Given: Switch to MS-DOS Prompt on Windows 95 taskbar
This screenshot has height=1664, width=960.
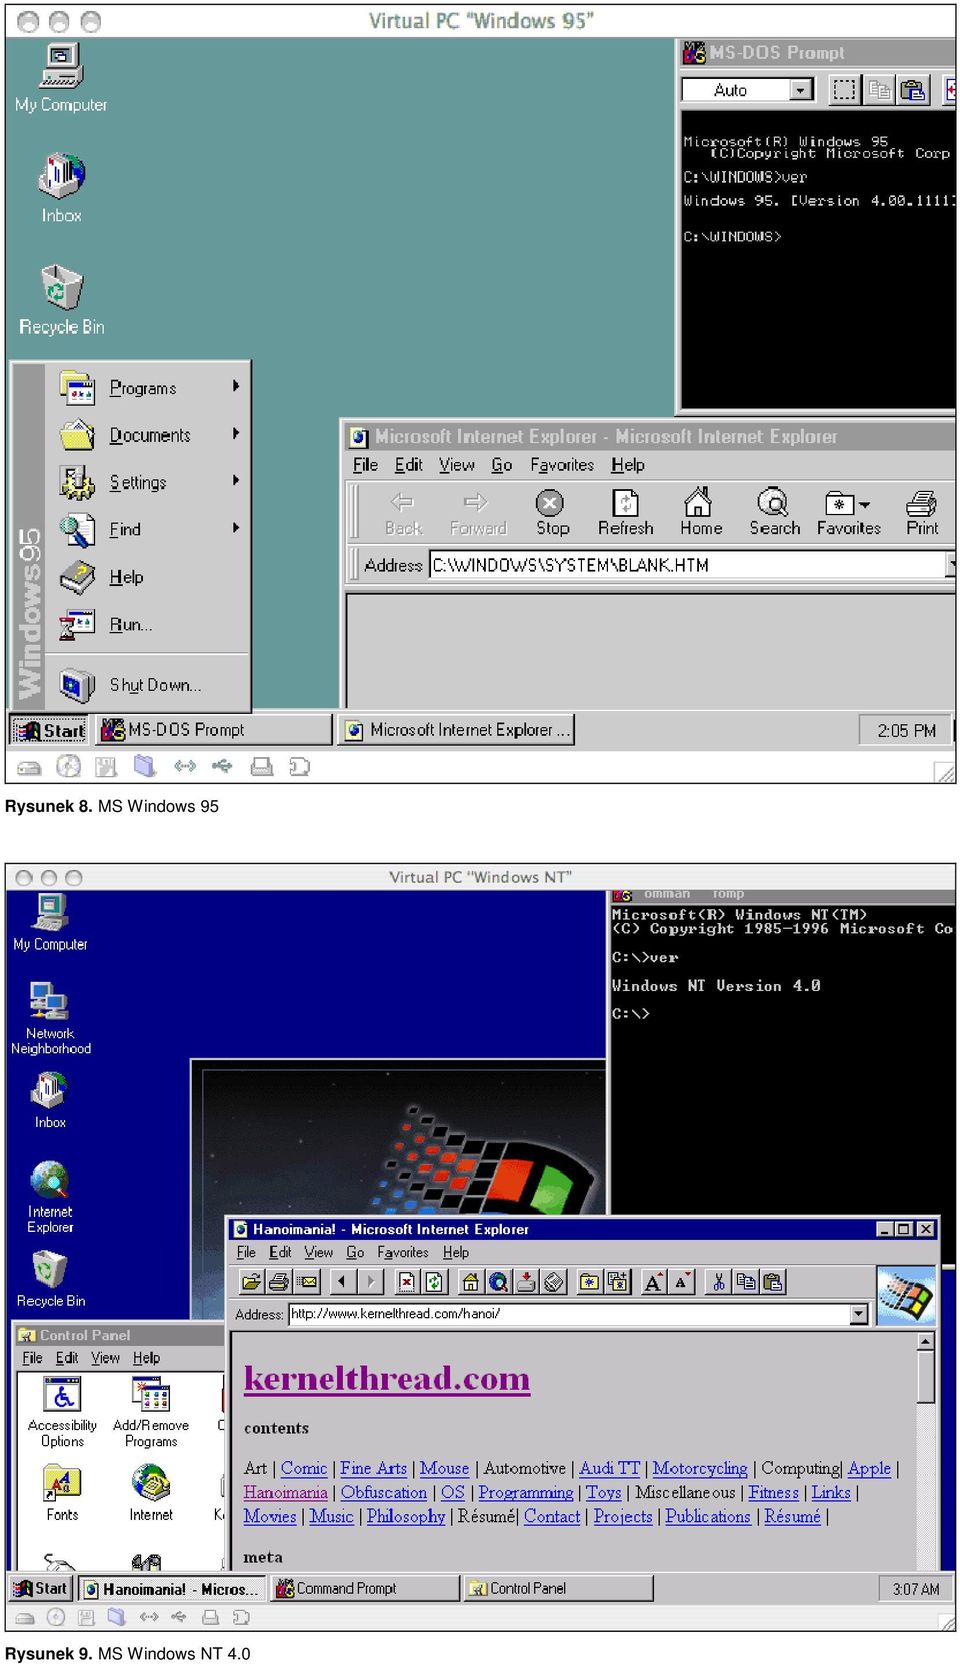Looking at the screenshot, I should [x=213, y=730].
